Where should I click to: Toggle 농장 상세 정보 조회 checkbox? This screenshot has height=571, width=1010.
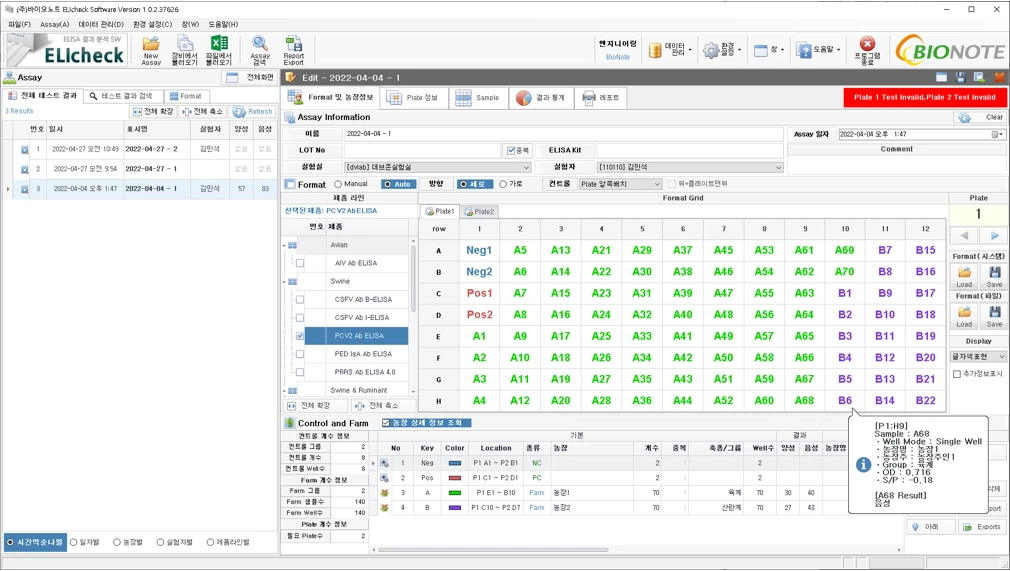click(386, 423)
